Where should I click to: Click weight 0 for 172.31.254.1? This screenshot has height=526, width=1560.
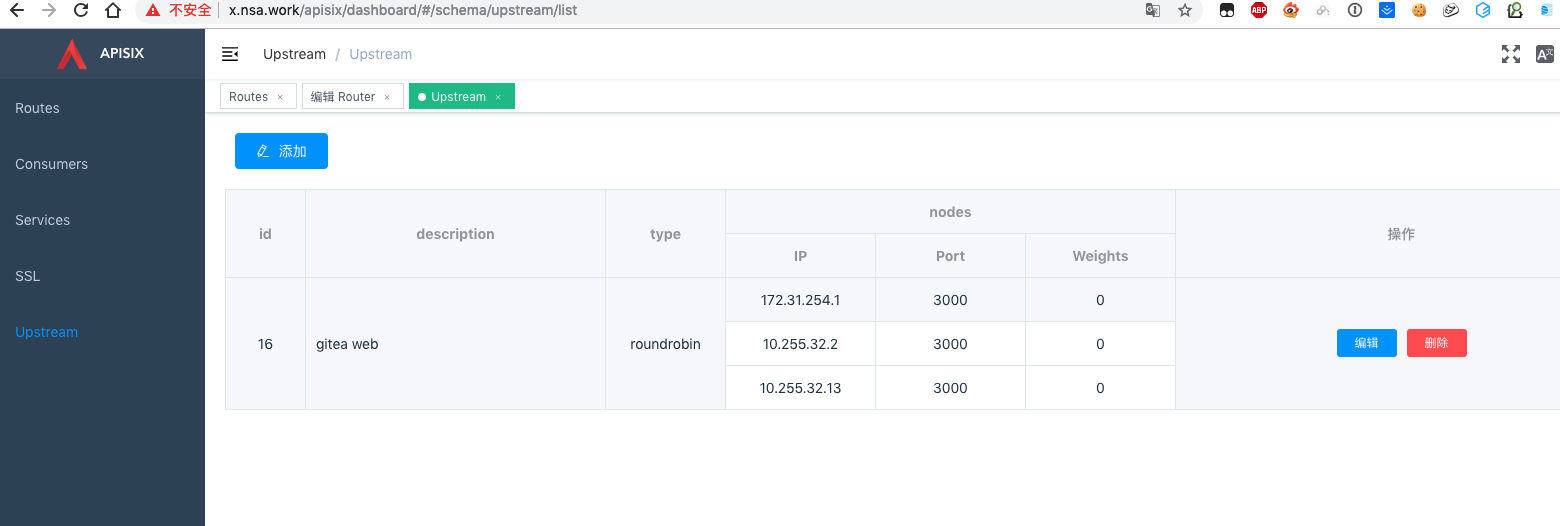1100,300
